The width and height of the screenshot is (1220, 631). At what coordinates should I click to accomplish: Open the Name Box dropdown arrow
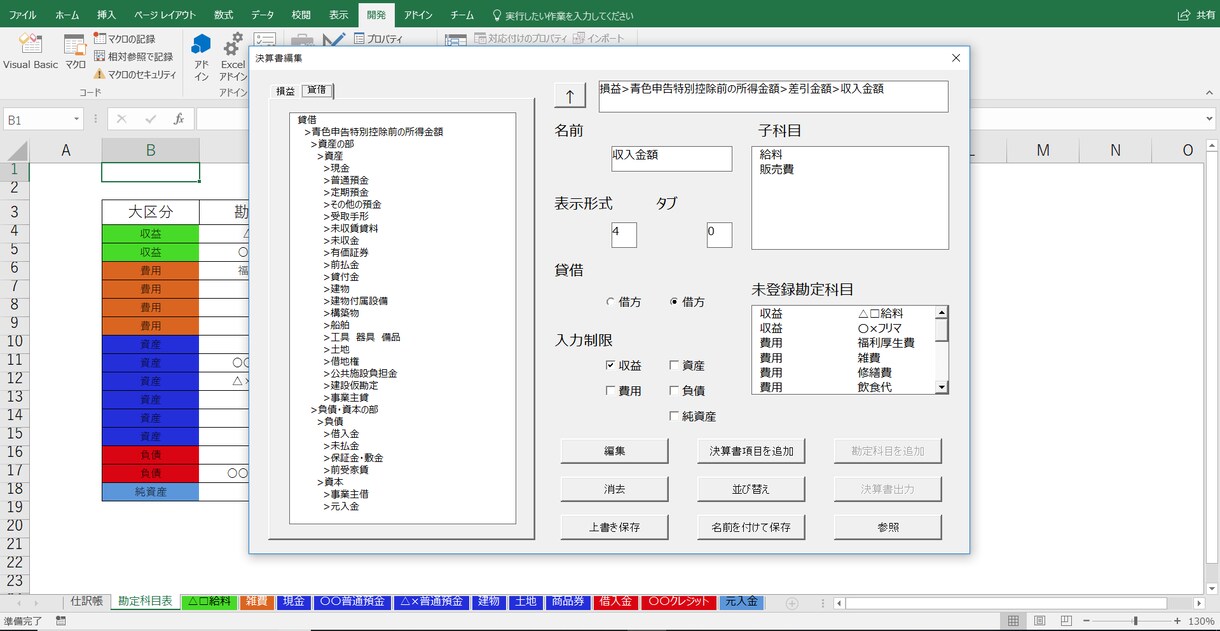coord(77,120)
